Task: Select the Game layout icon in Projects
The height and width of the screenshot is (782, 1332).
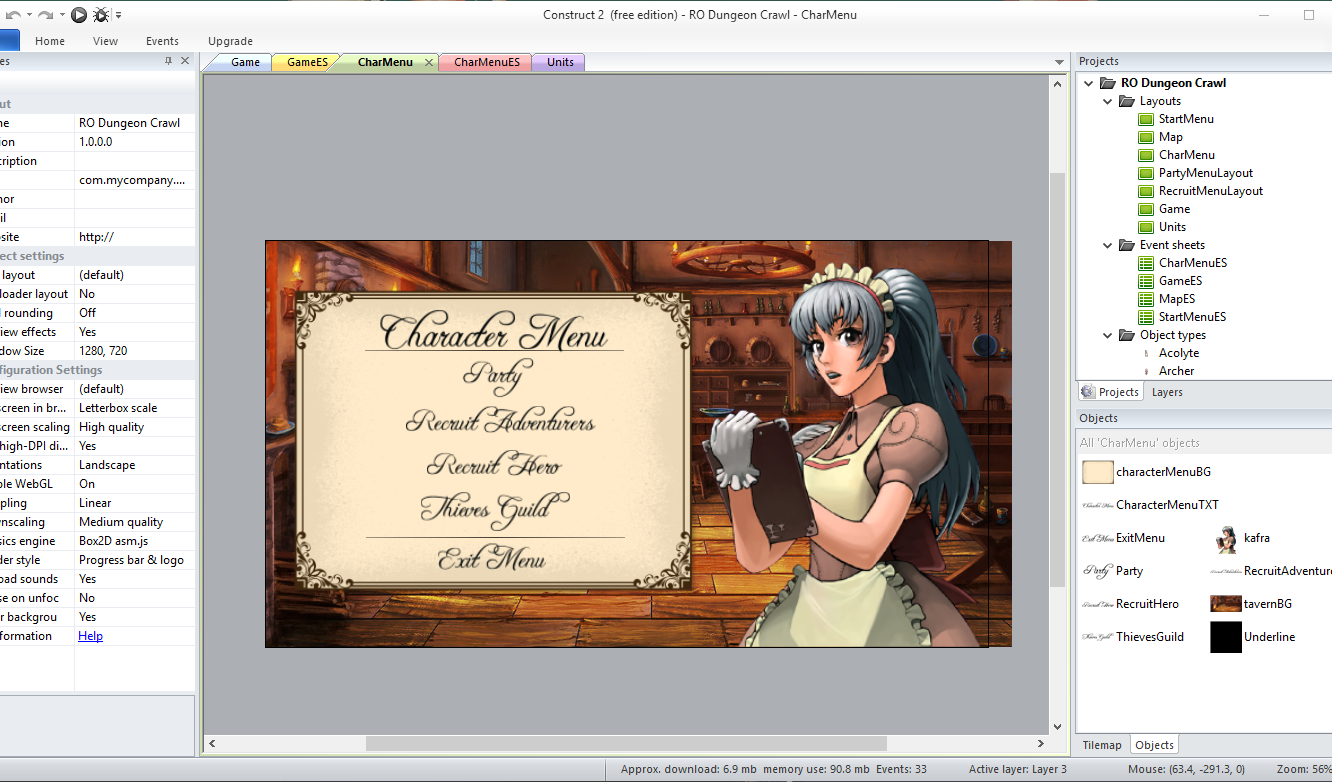Action: [1146, 209]
